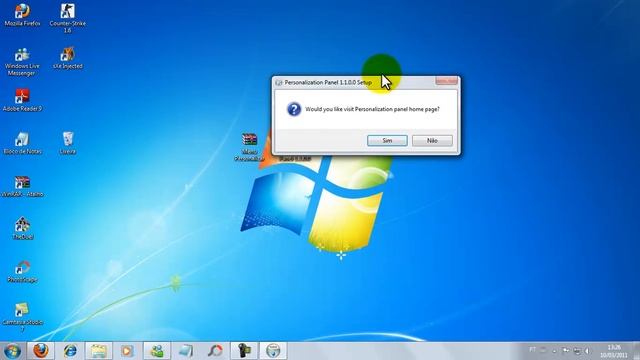Click the Action Center flag tray icon
The width and height of the screenshot is (640, 360).
[x=566, y=351]
